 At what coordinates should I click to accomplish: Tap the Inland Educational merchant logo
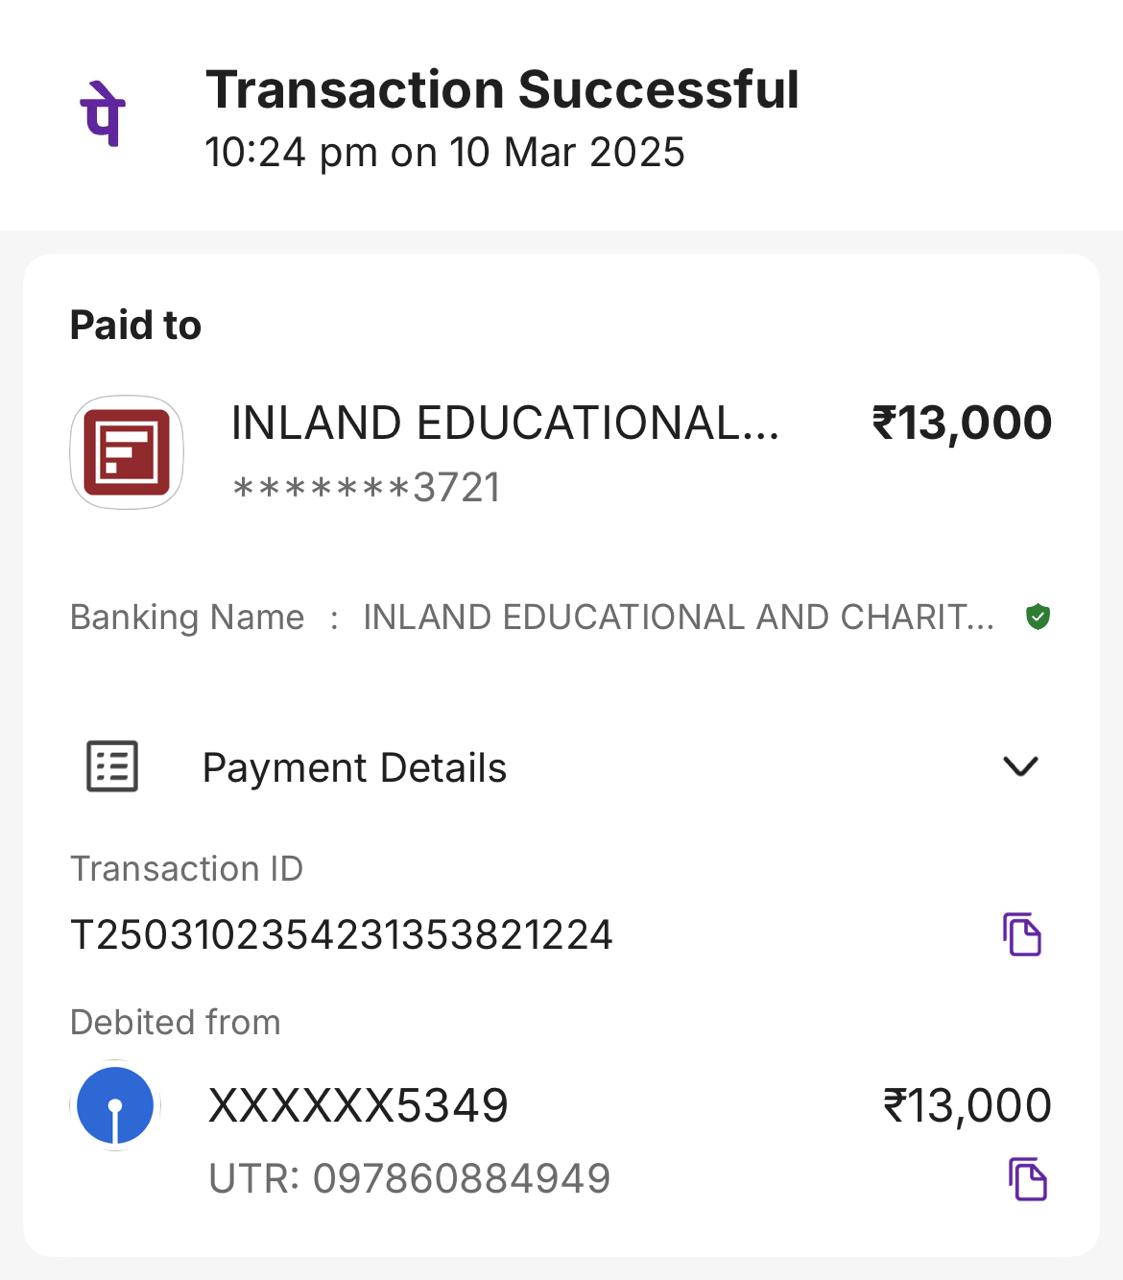(x=126, y=452)
